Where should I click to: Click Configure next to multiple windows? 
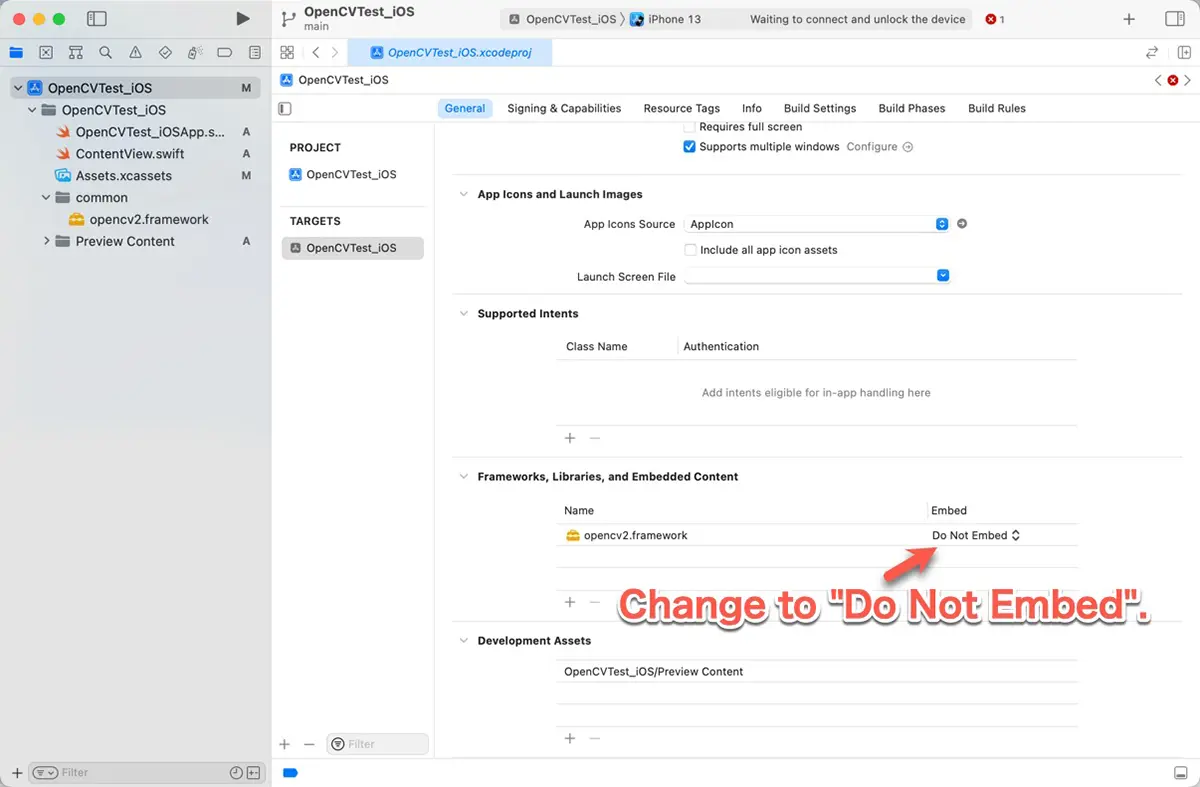(879, 147)
